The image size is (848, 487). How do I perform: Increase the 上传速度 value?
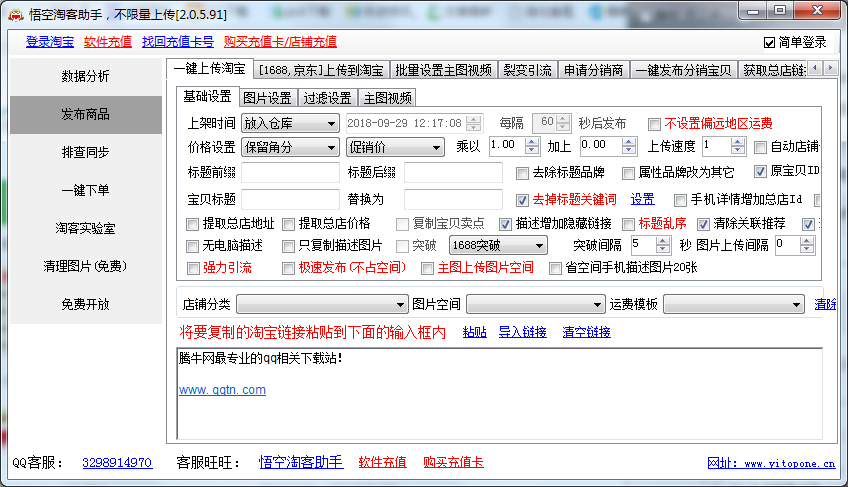(x=738, y=142)
